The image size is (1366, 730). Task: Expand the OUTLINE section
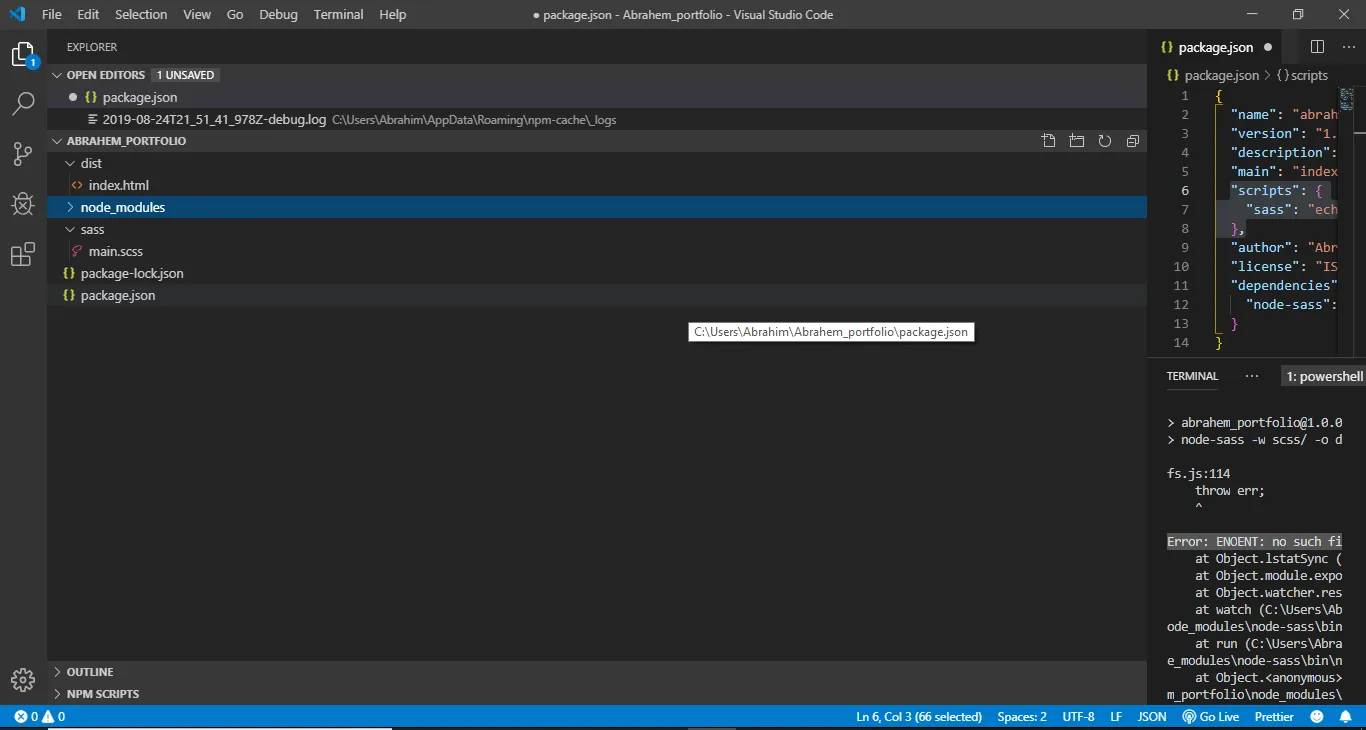coord(57,672)
